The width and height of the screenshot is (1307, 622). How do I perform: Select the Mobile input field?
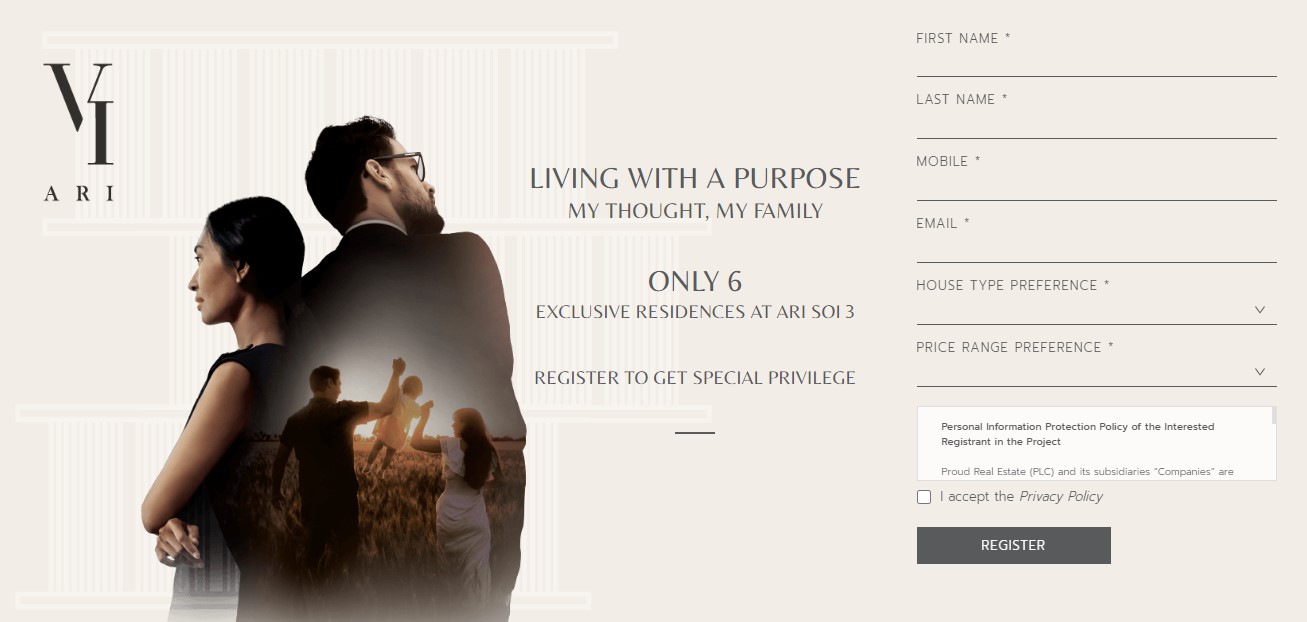click(x=1096, y=187)
